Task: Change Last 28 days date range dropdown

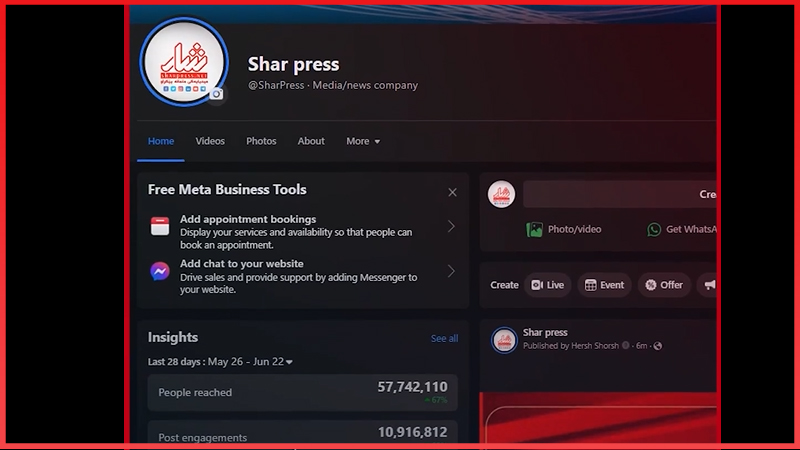Action: (x=220, y=362)
